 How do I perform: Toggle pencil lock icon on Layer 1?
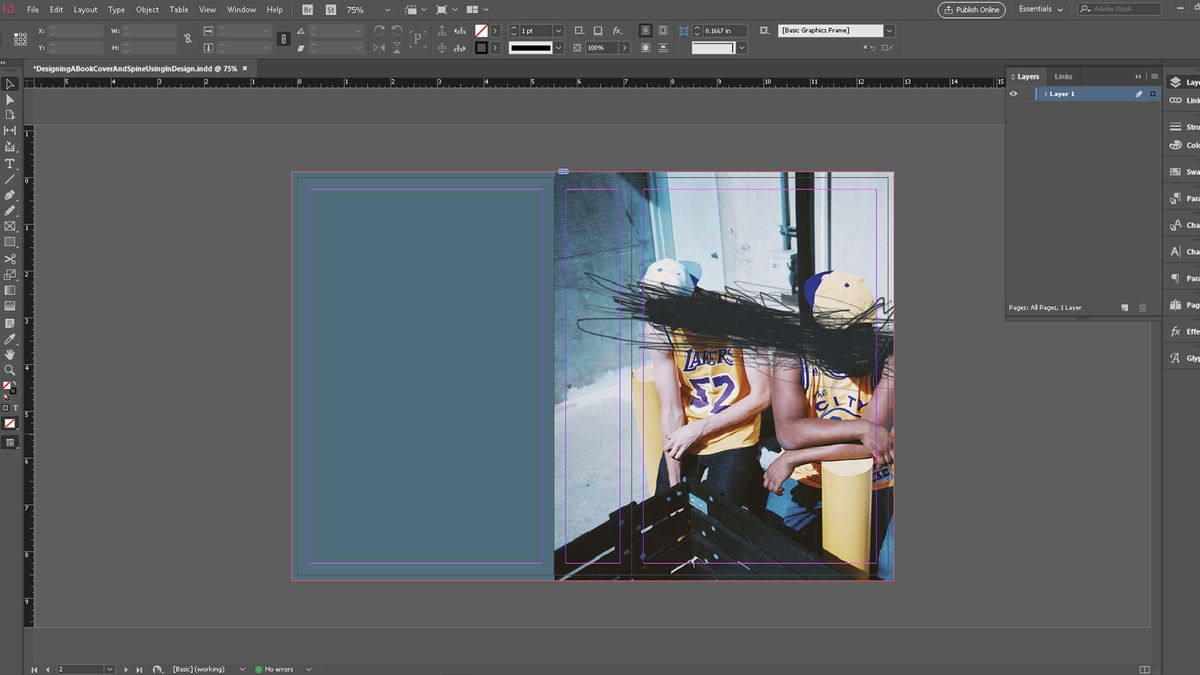click(1138, 93)
